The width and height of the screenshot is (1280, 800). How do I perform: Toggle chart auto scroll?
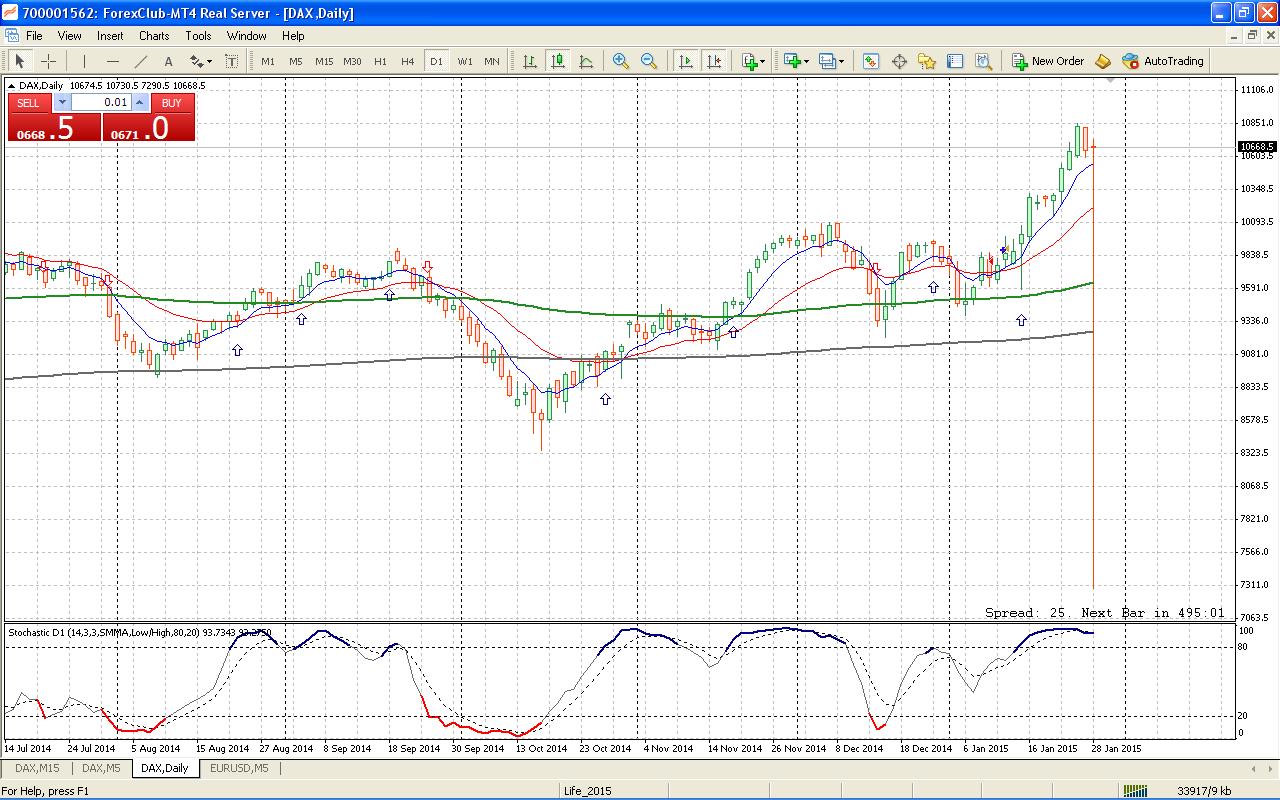[686, 61]
